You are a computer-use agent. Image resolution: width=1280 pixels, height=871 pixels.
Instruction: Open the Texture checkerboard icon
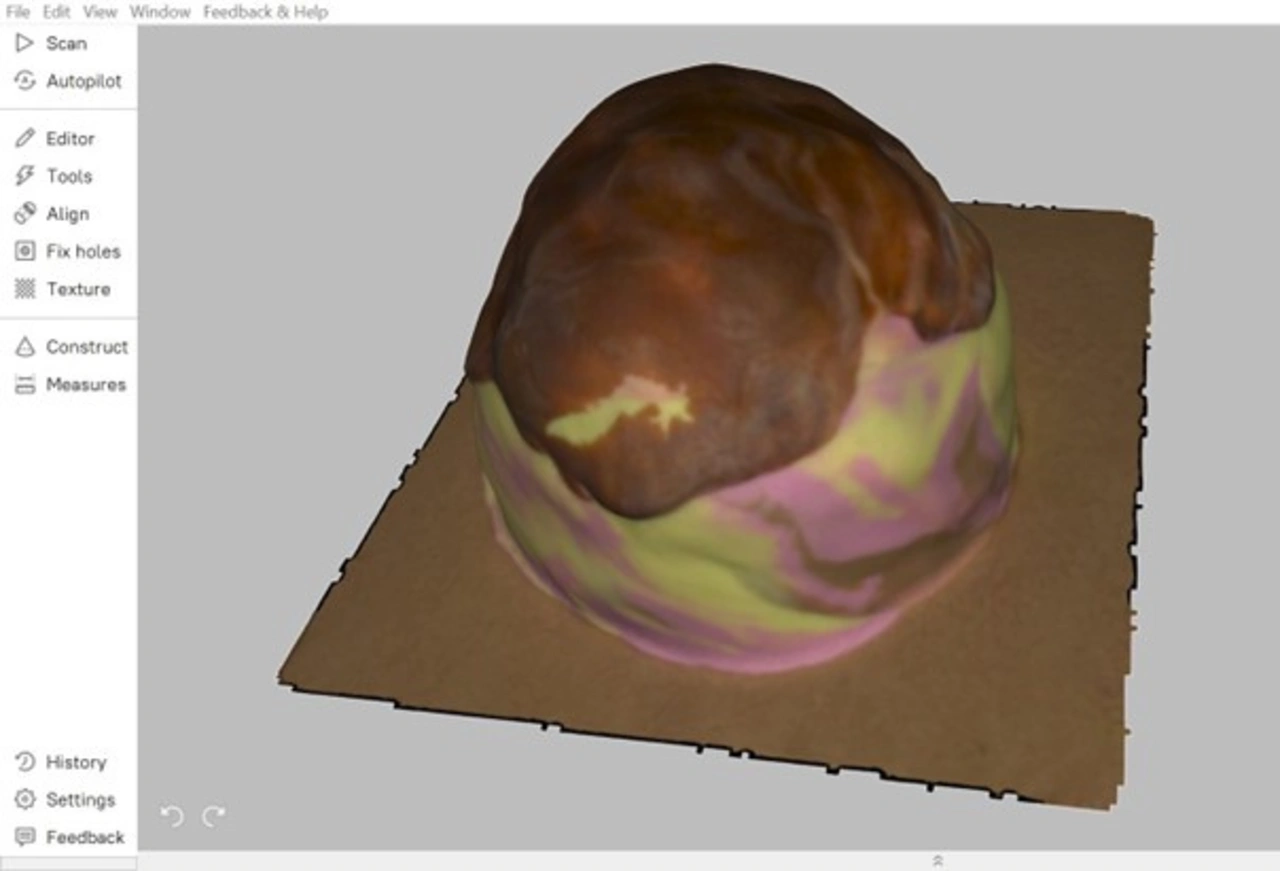25,289
